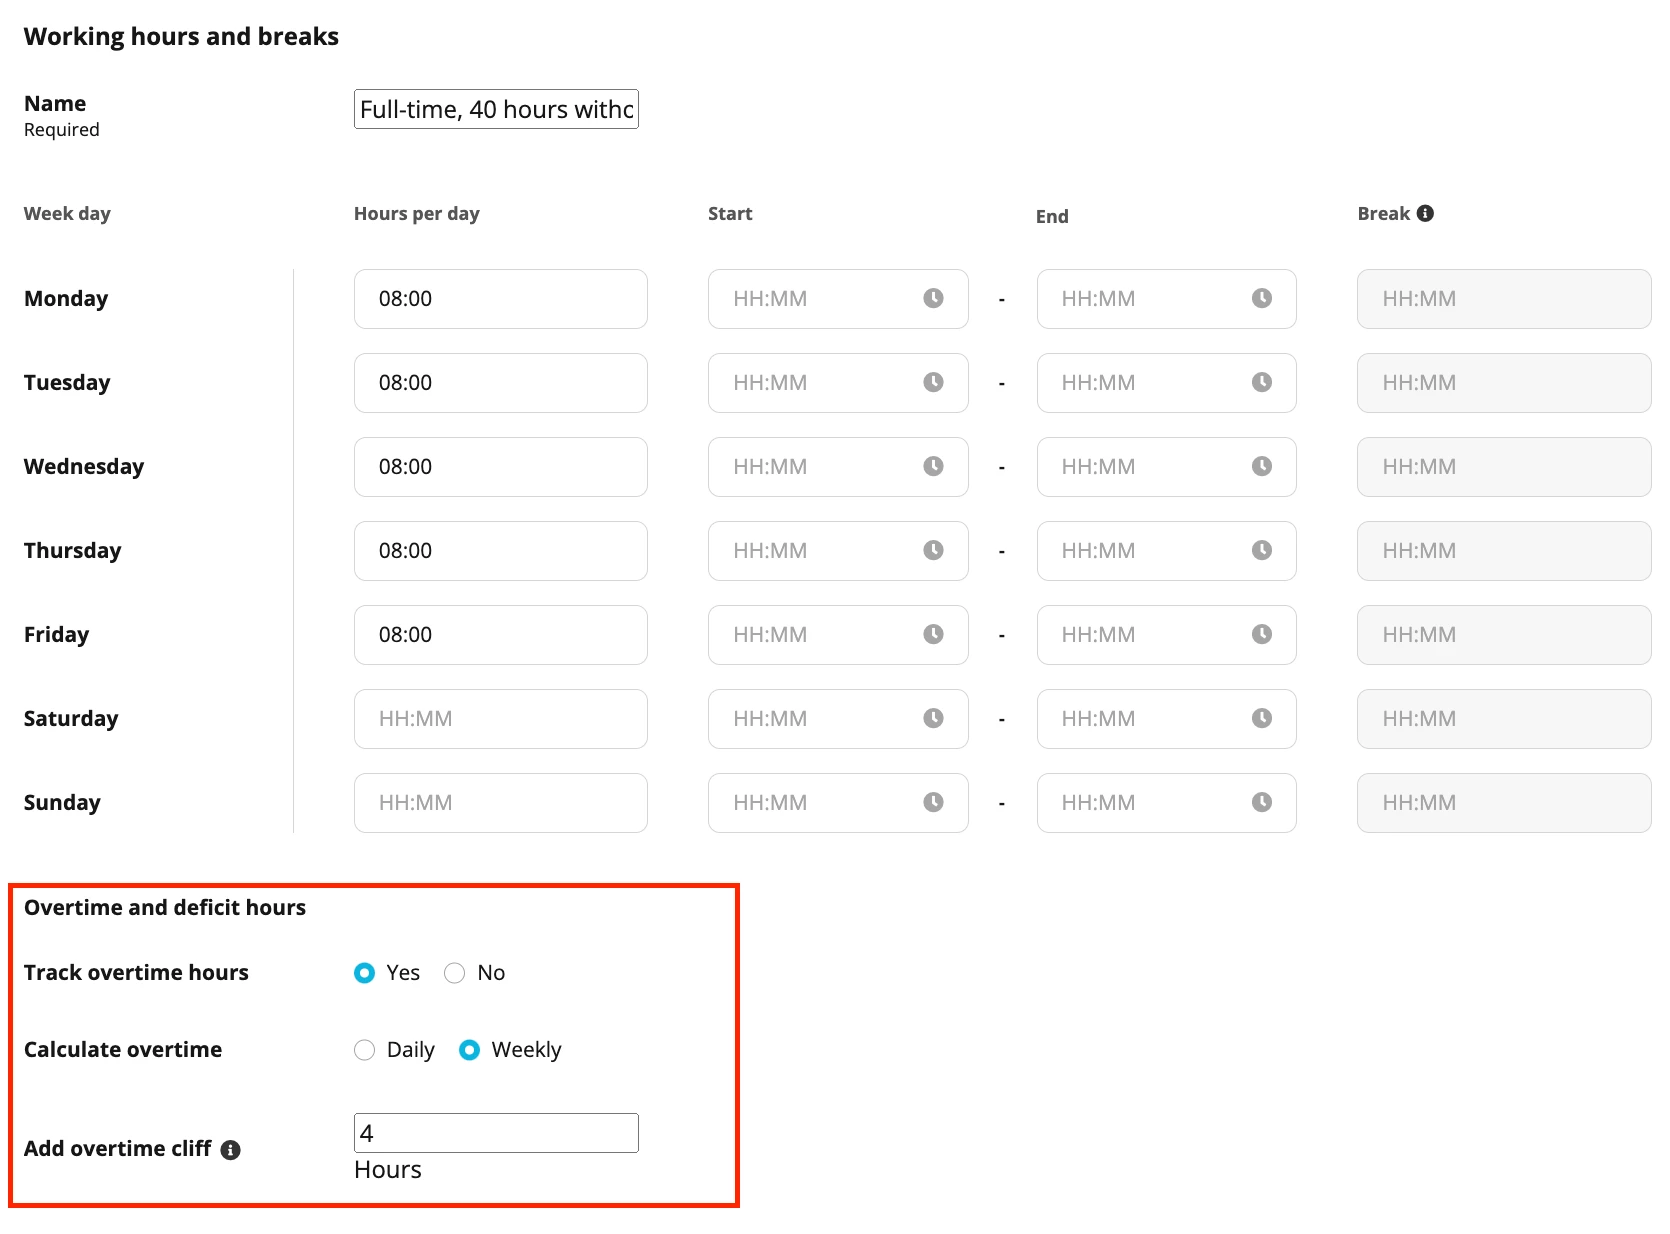Click the clock icon in Wednesday's End field

[1262, 466]
